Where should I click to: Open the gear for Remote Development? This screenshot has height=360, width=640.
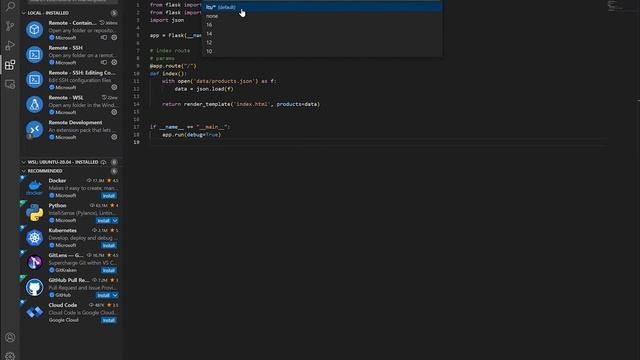pos(114,137)
